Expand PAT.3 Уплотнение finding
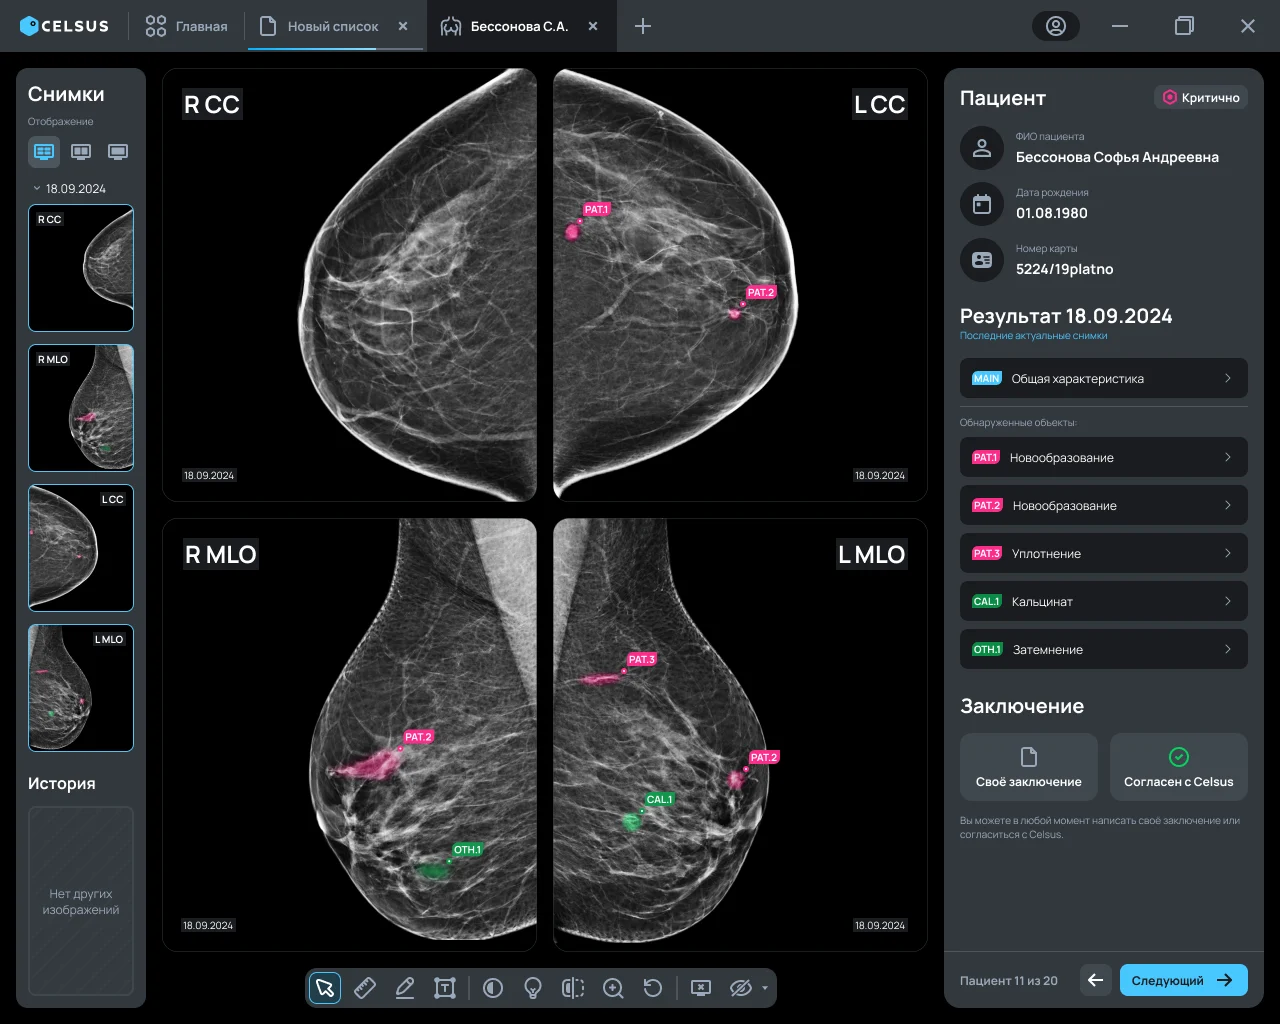 click(1104, 553)
